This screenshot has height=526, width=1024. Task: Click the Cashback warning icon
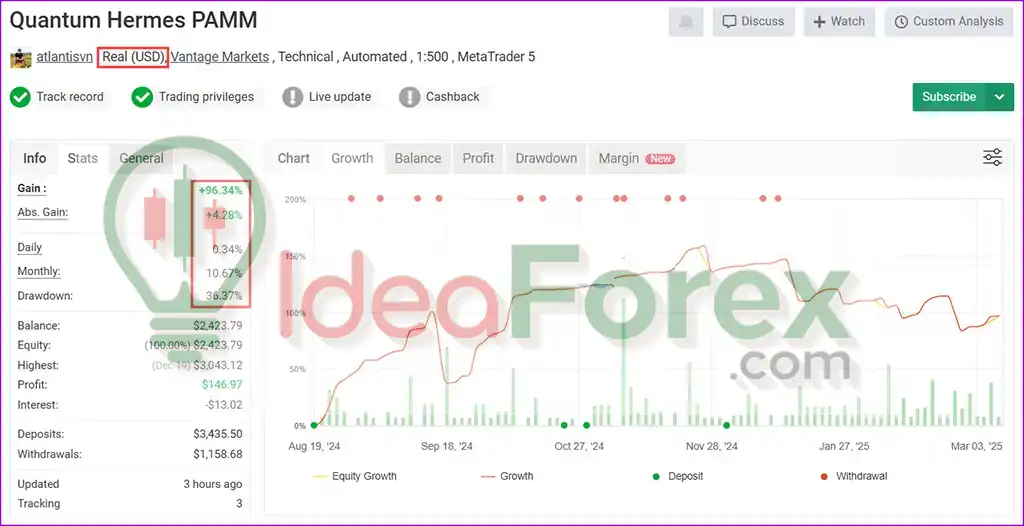pos(409,97)
